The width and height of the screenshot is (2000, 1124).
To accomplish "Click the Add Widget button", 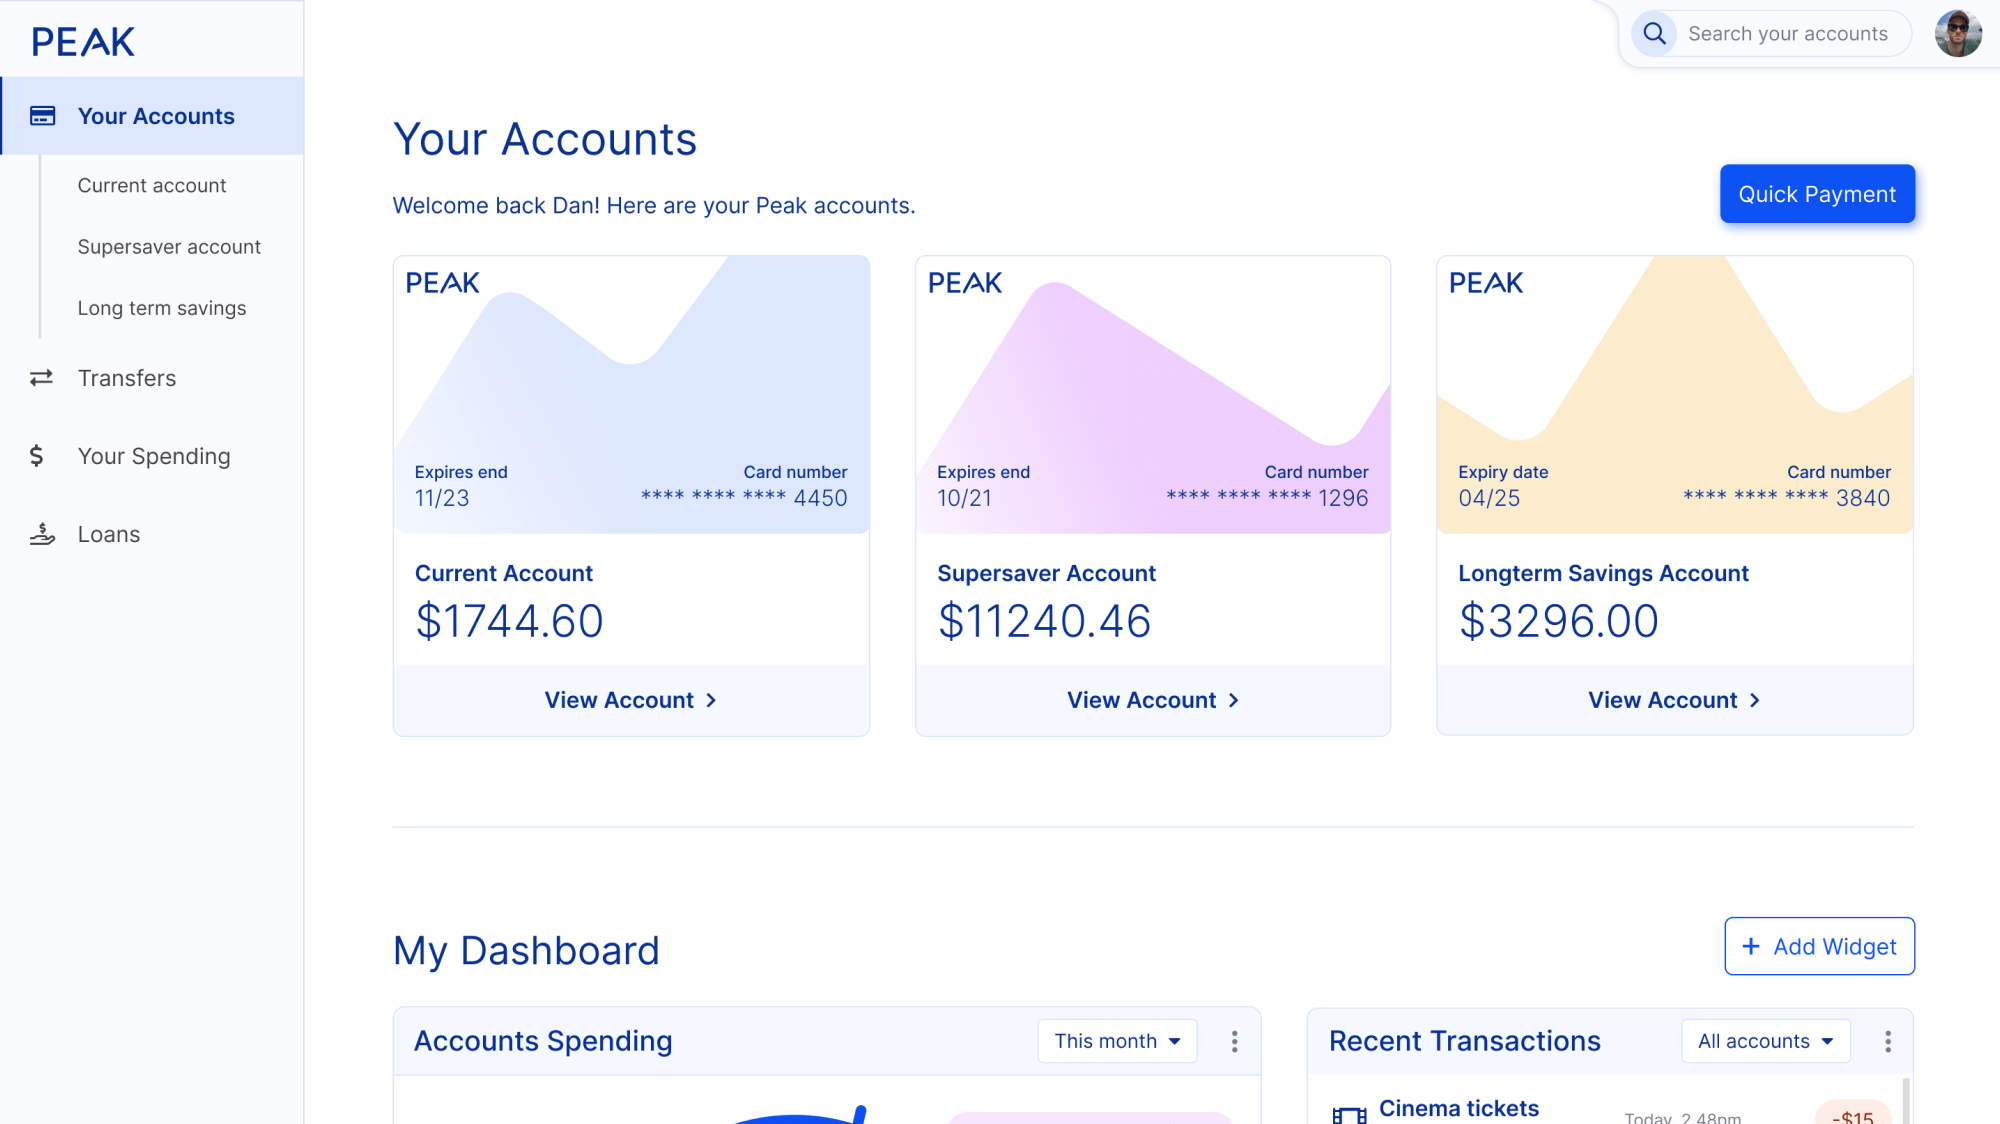I will [1819, 946].
